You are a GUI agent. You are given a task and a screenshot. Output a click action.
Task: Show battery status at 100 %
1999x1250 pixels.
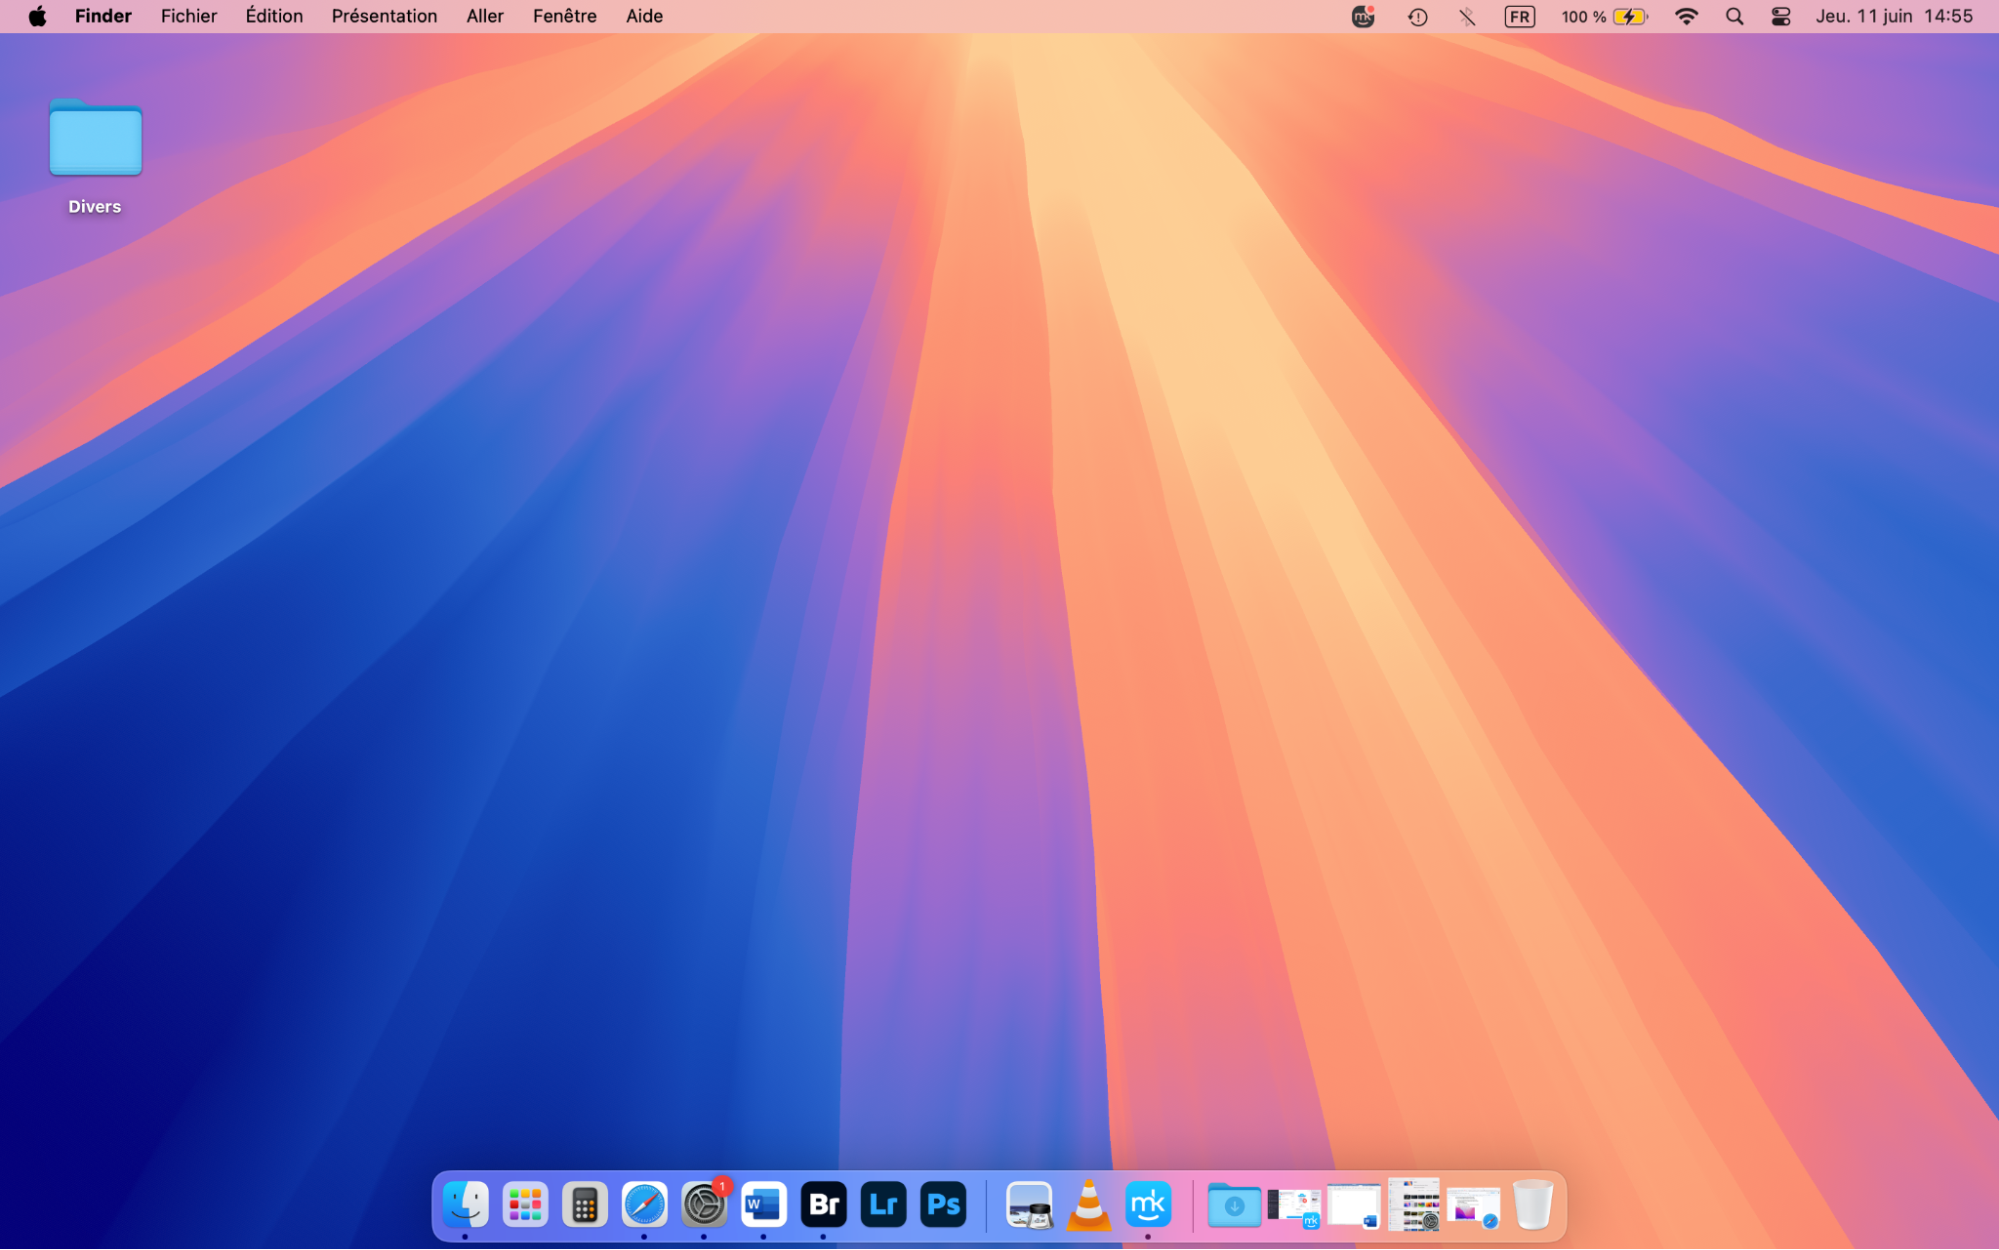[x=1604, y=17]
